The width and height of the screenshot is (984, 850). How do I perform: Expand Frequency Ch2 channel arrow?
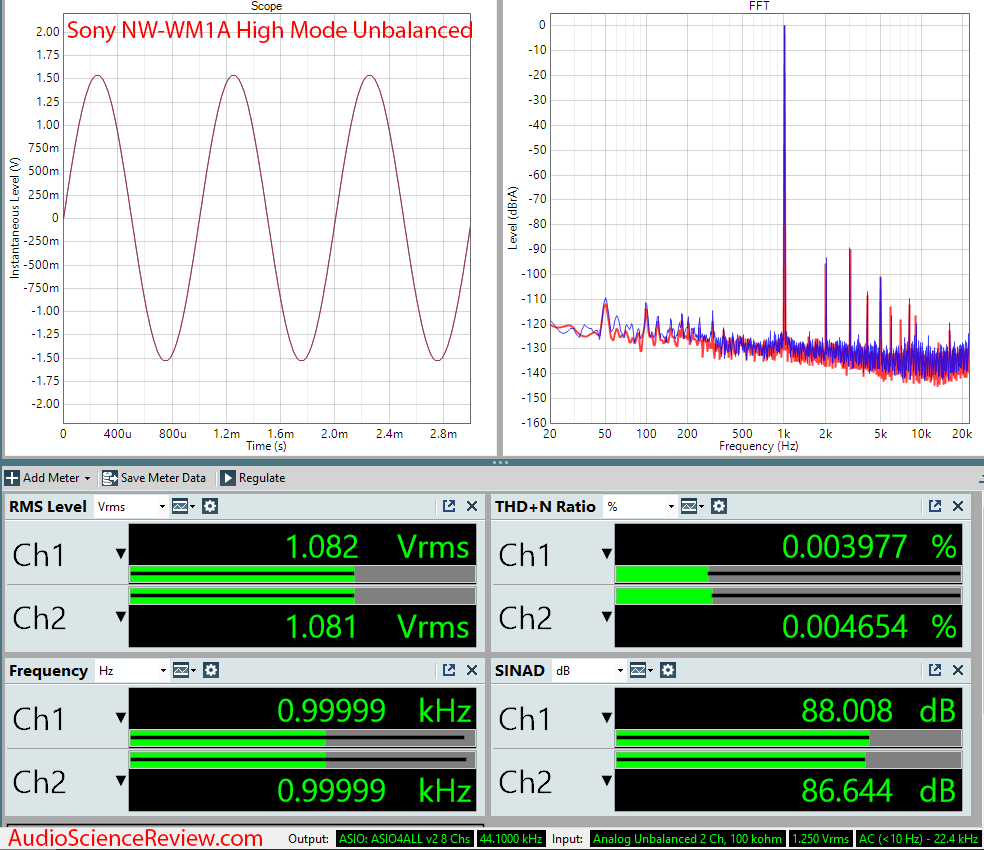(120, 780)
